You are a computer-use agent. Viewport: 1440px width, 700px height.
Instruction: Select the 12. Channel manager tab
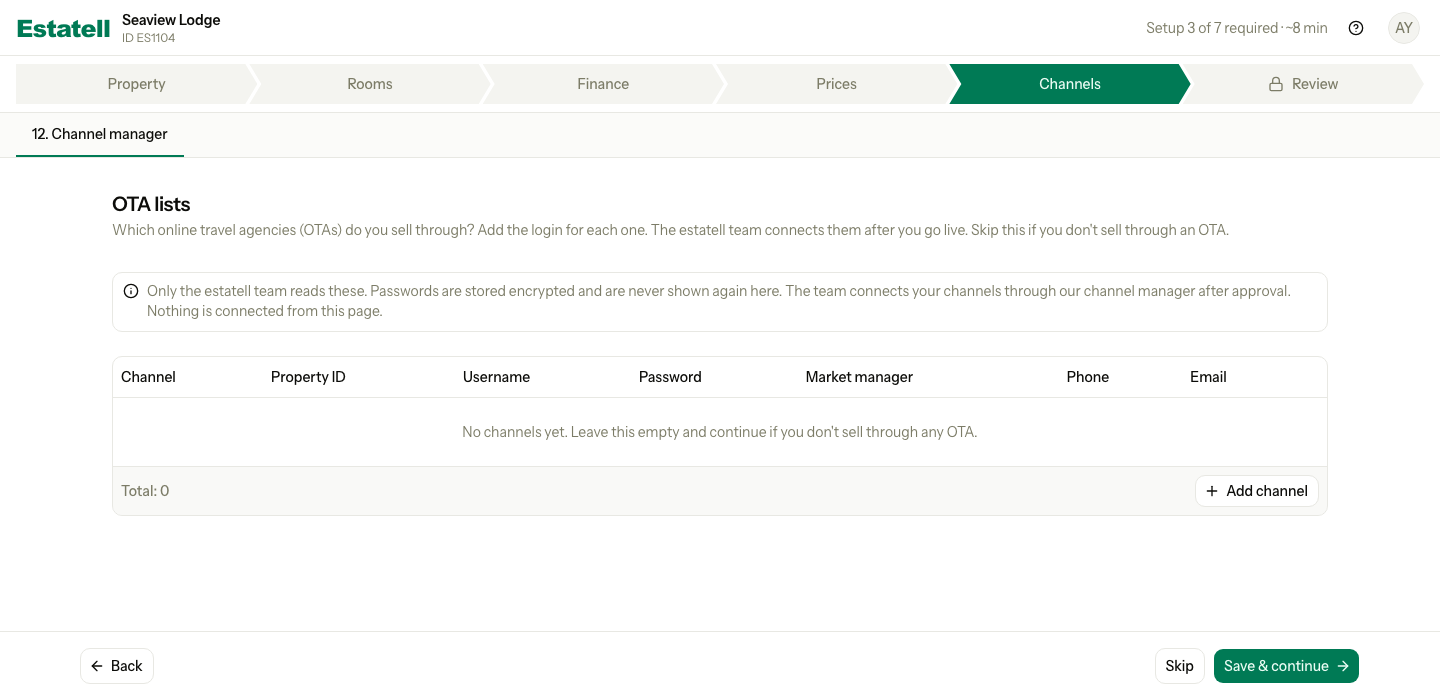[100, 134]
